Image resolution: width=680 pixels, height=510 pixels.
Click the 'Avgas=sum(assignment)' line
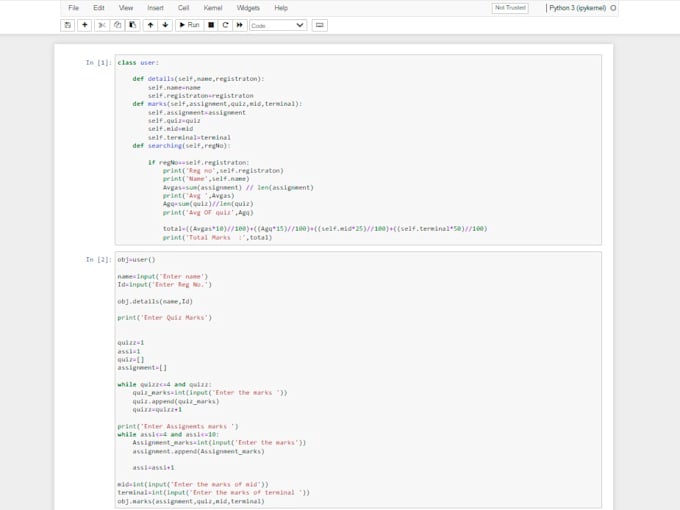pos(238,188)
